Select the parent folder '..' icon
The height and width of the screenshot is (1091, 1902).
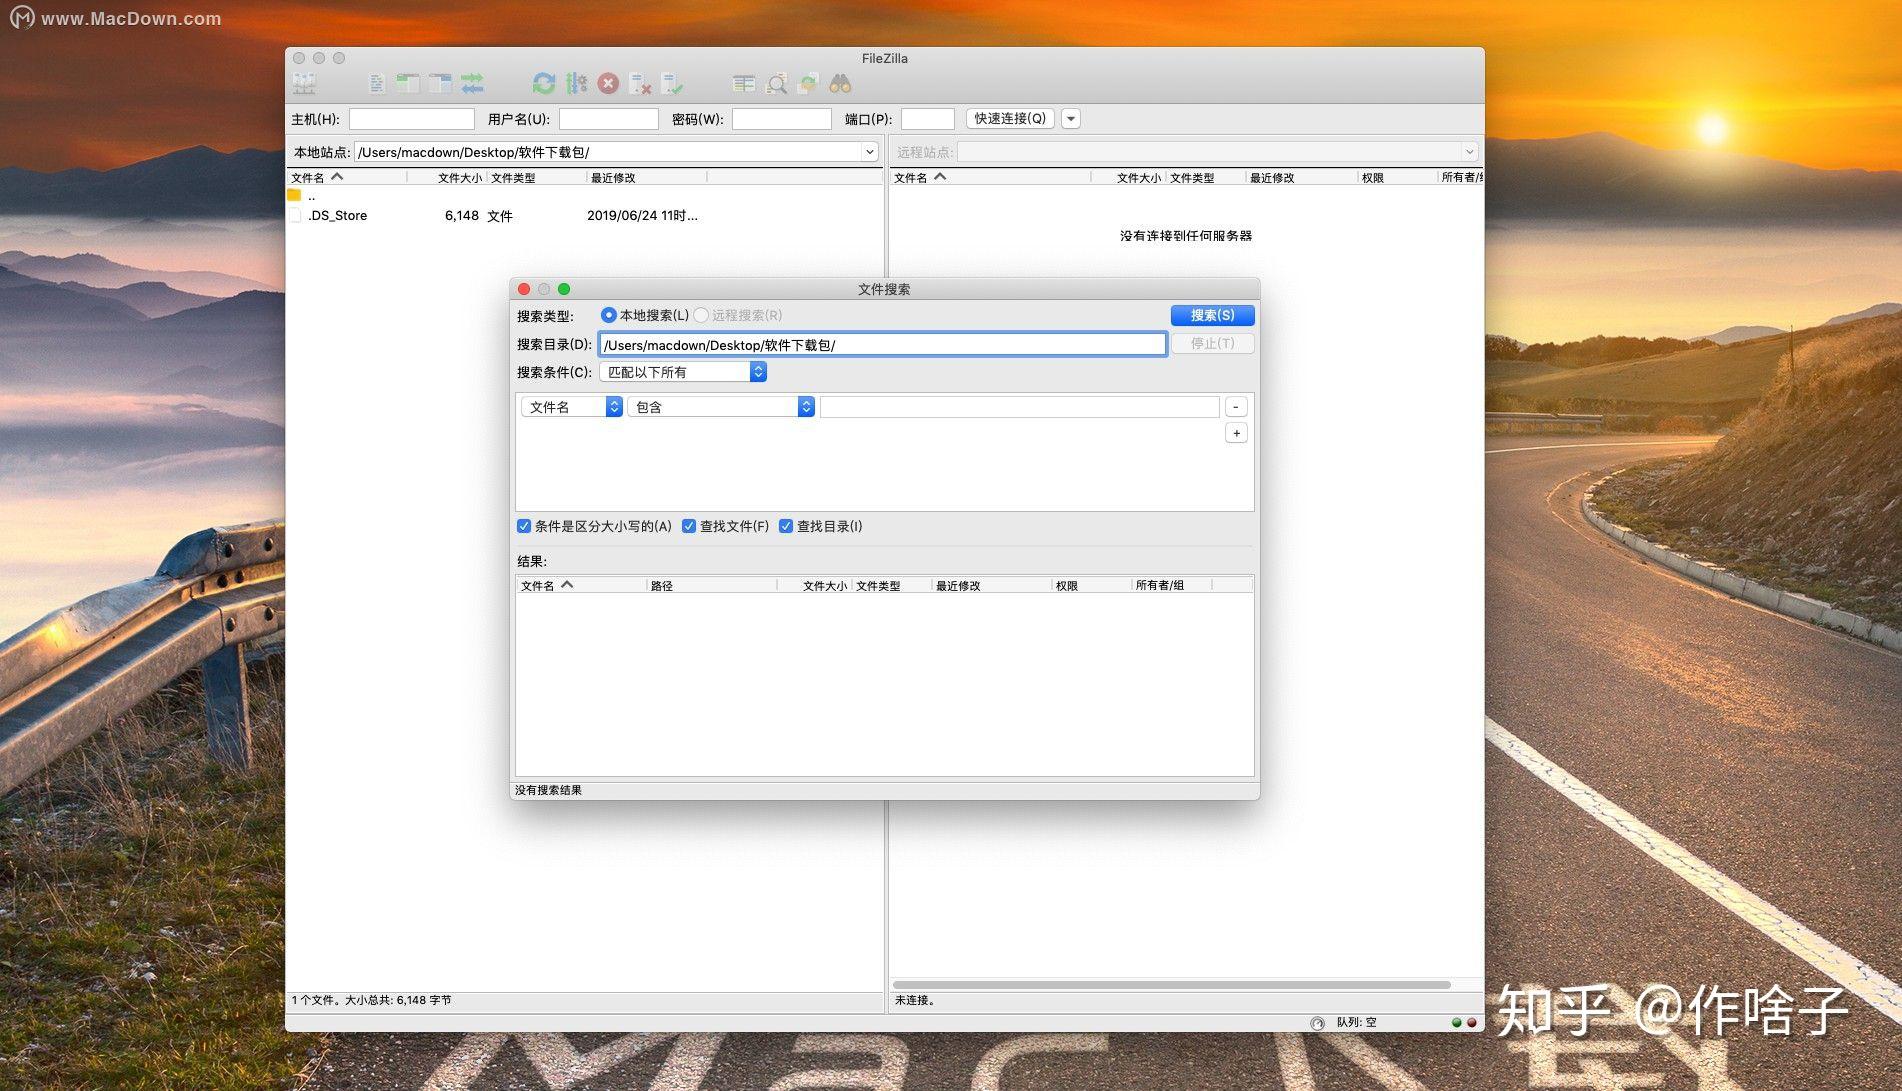click(x=294, y=196)
